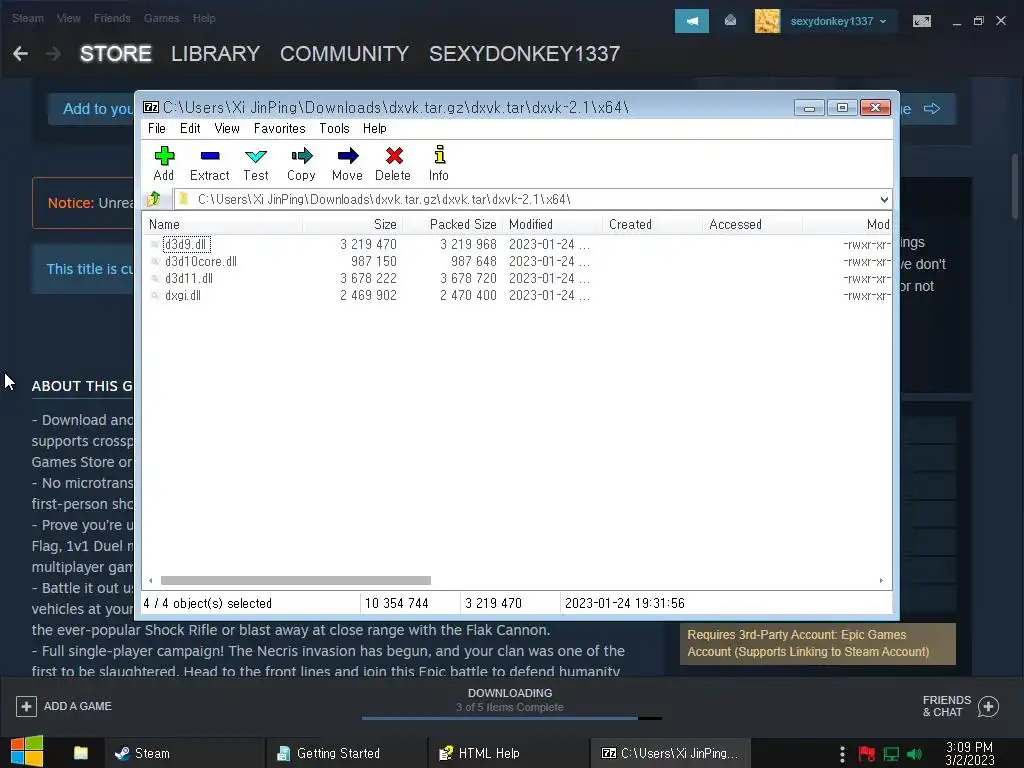Screen dimensions: 1024x768
Task: Click the volume speaker tray icon
Action: pyautogui.click(x=914, y=754)
